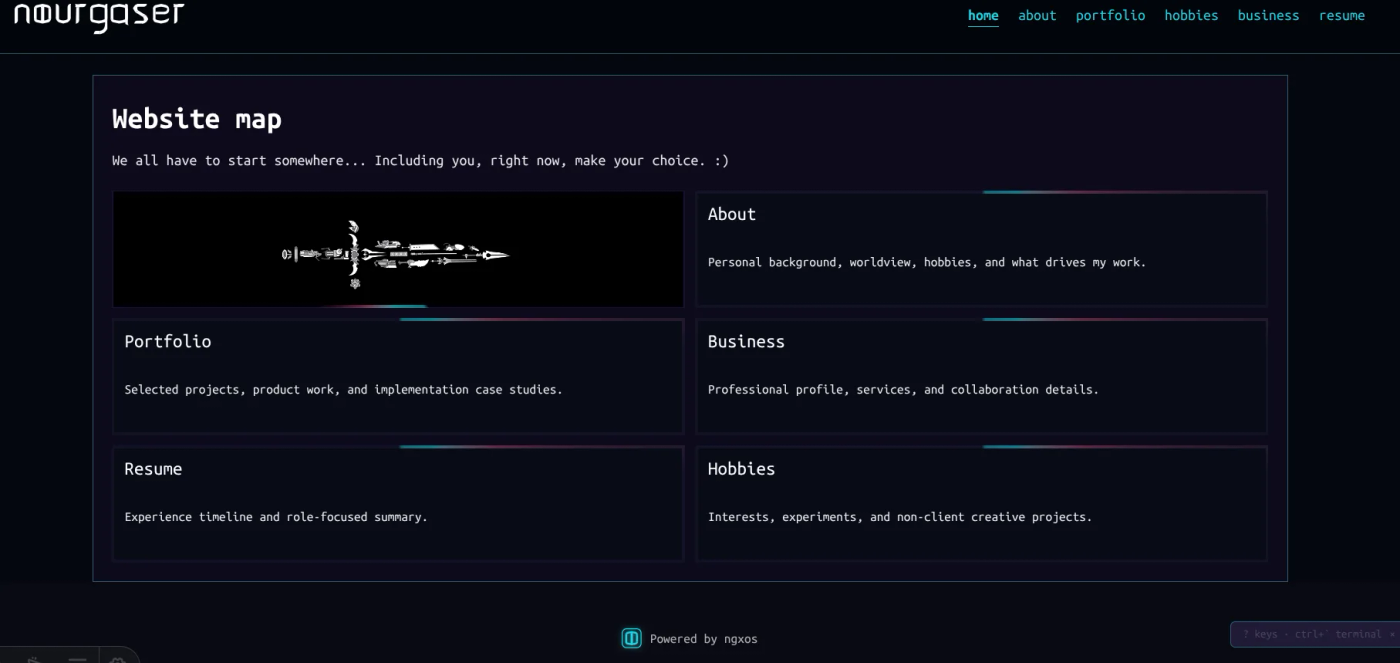Viewport: 1400px width, 663px height.
Task: Open the about nav link
Action: (x=1037, y=15)
